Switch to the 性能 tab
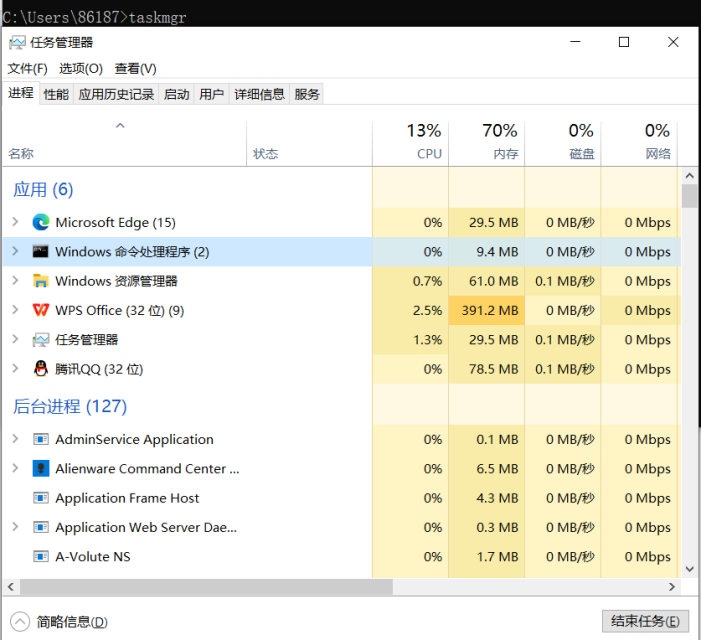The image size is (701, 640). [56, 94]
